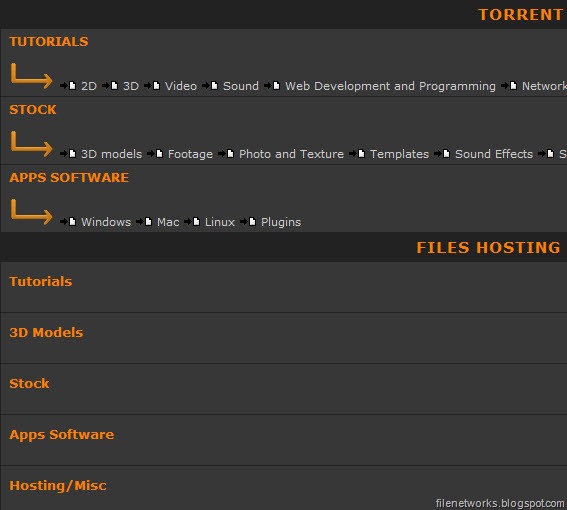This screenshot has width=567, height=510.
Task: Click the page icon beside Plugins
Action: point(252,222)
